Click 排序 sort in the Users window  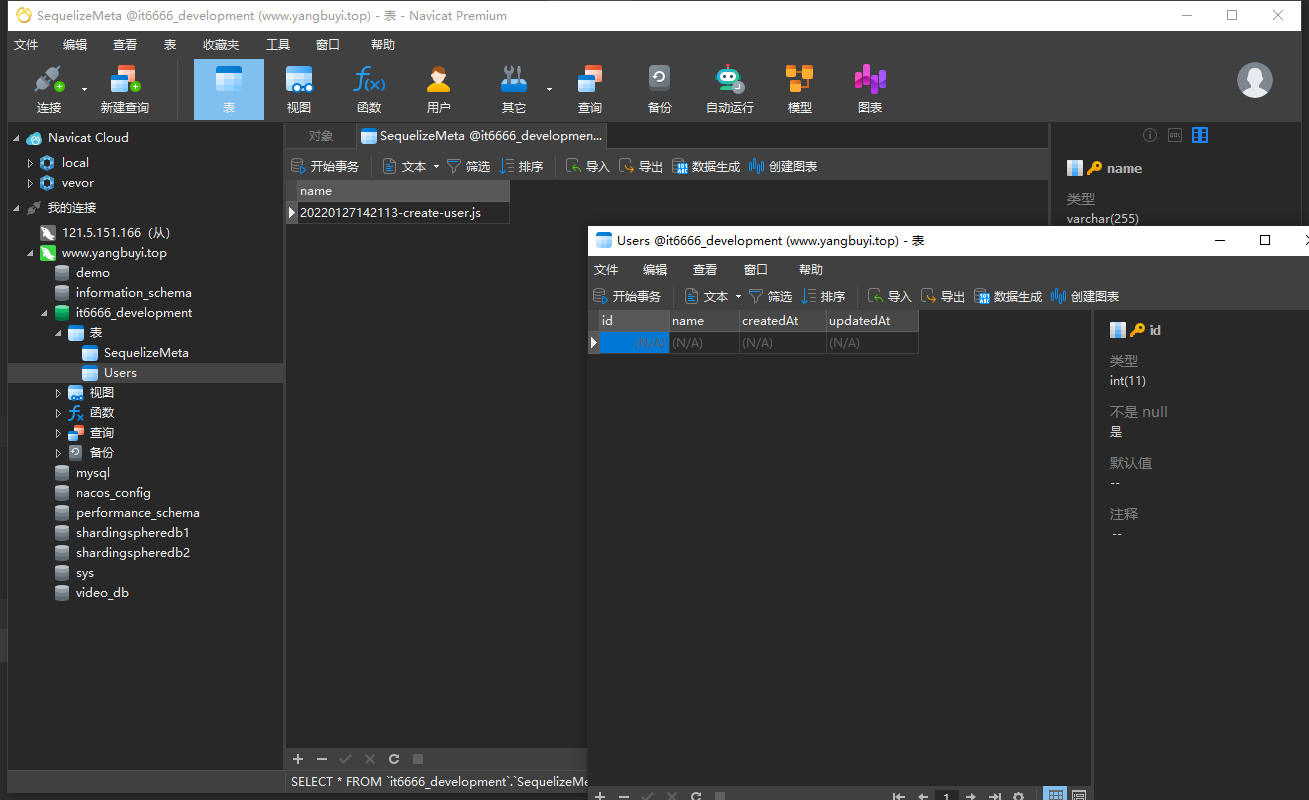click(x=824, y=297)
